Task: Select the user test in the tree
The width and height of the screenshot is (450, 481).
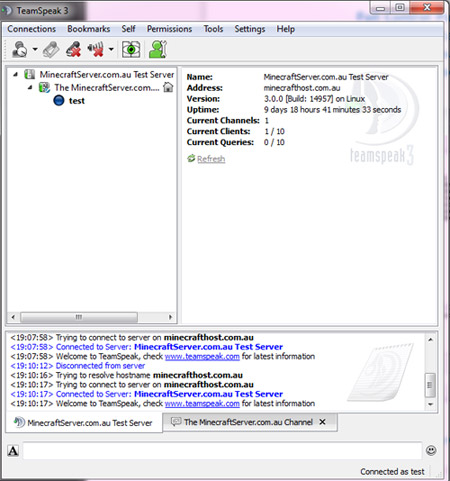Action: (x=77, y=101)
